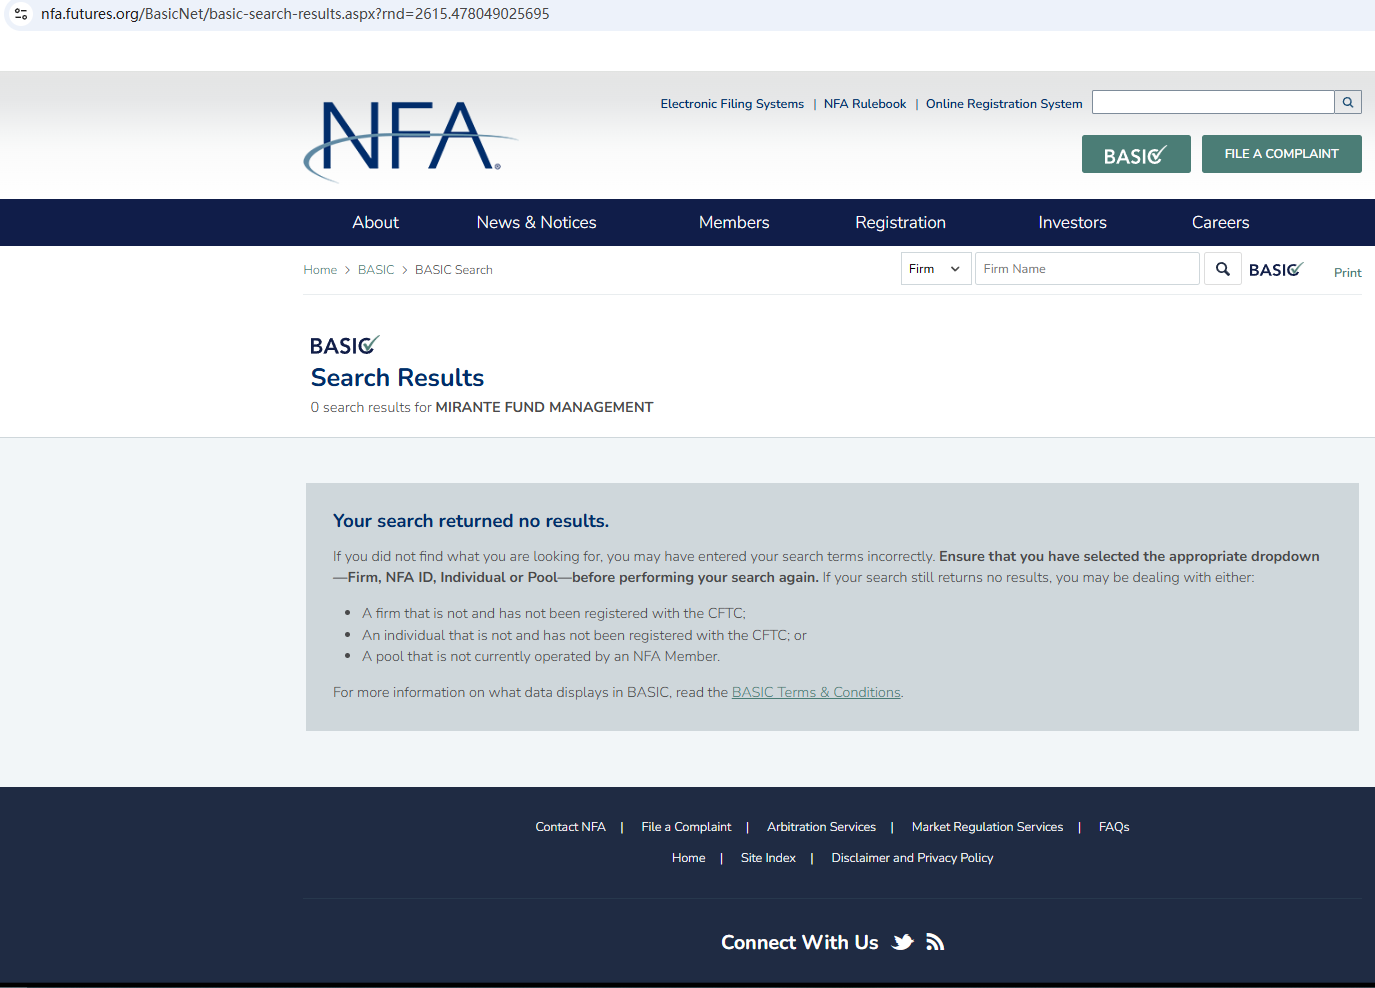
Task: Open the Careers menu
Action: click(x=1220, y=223)
